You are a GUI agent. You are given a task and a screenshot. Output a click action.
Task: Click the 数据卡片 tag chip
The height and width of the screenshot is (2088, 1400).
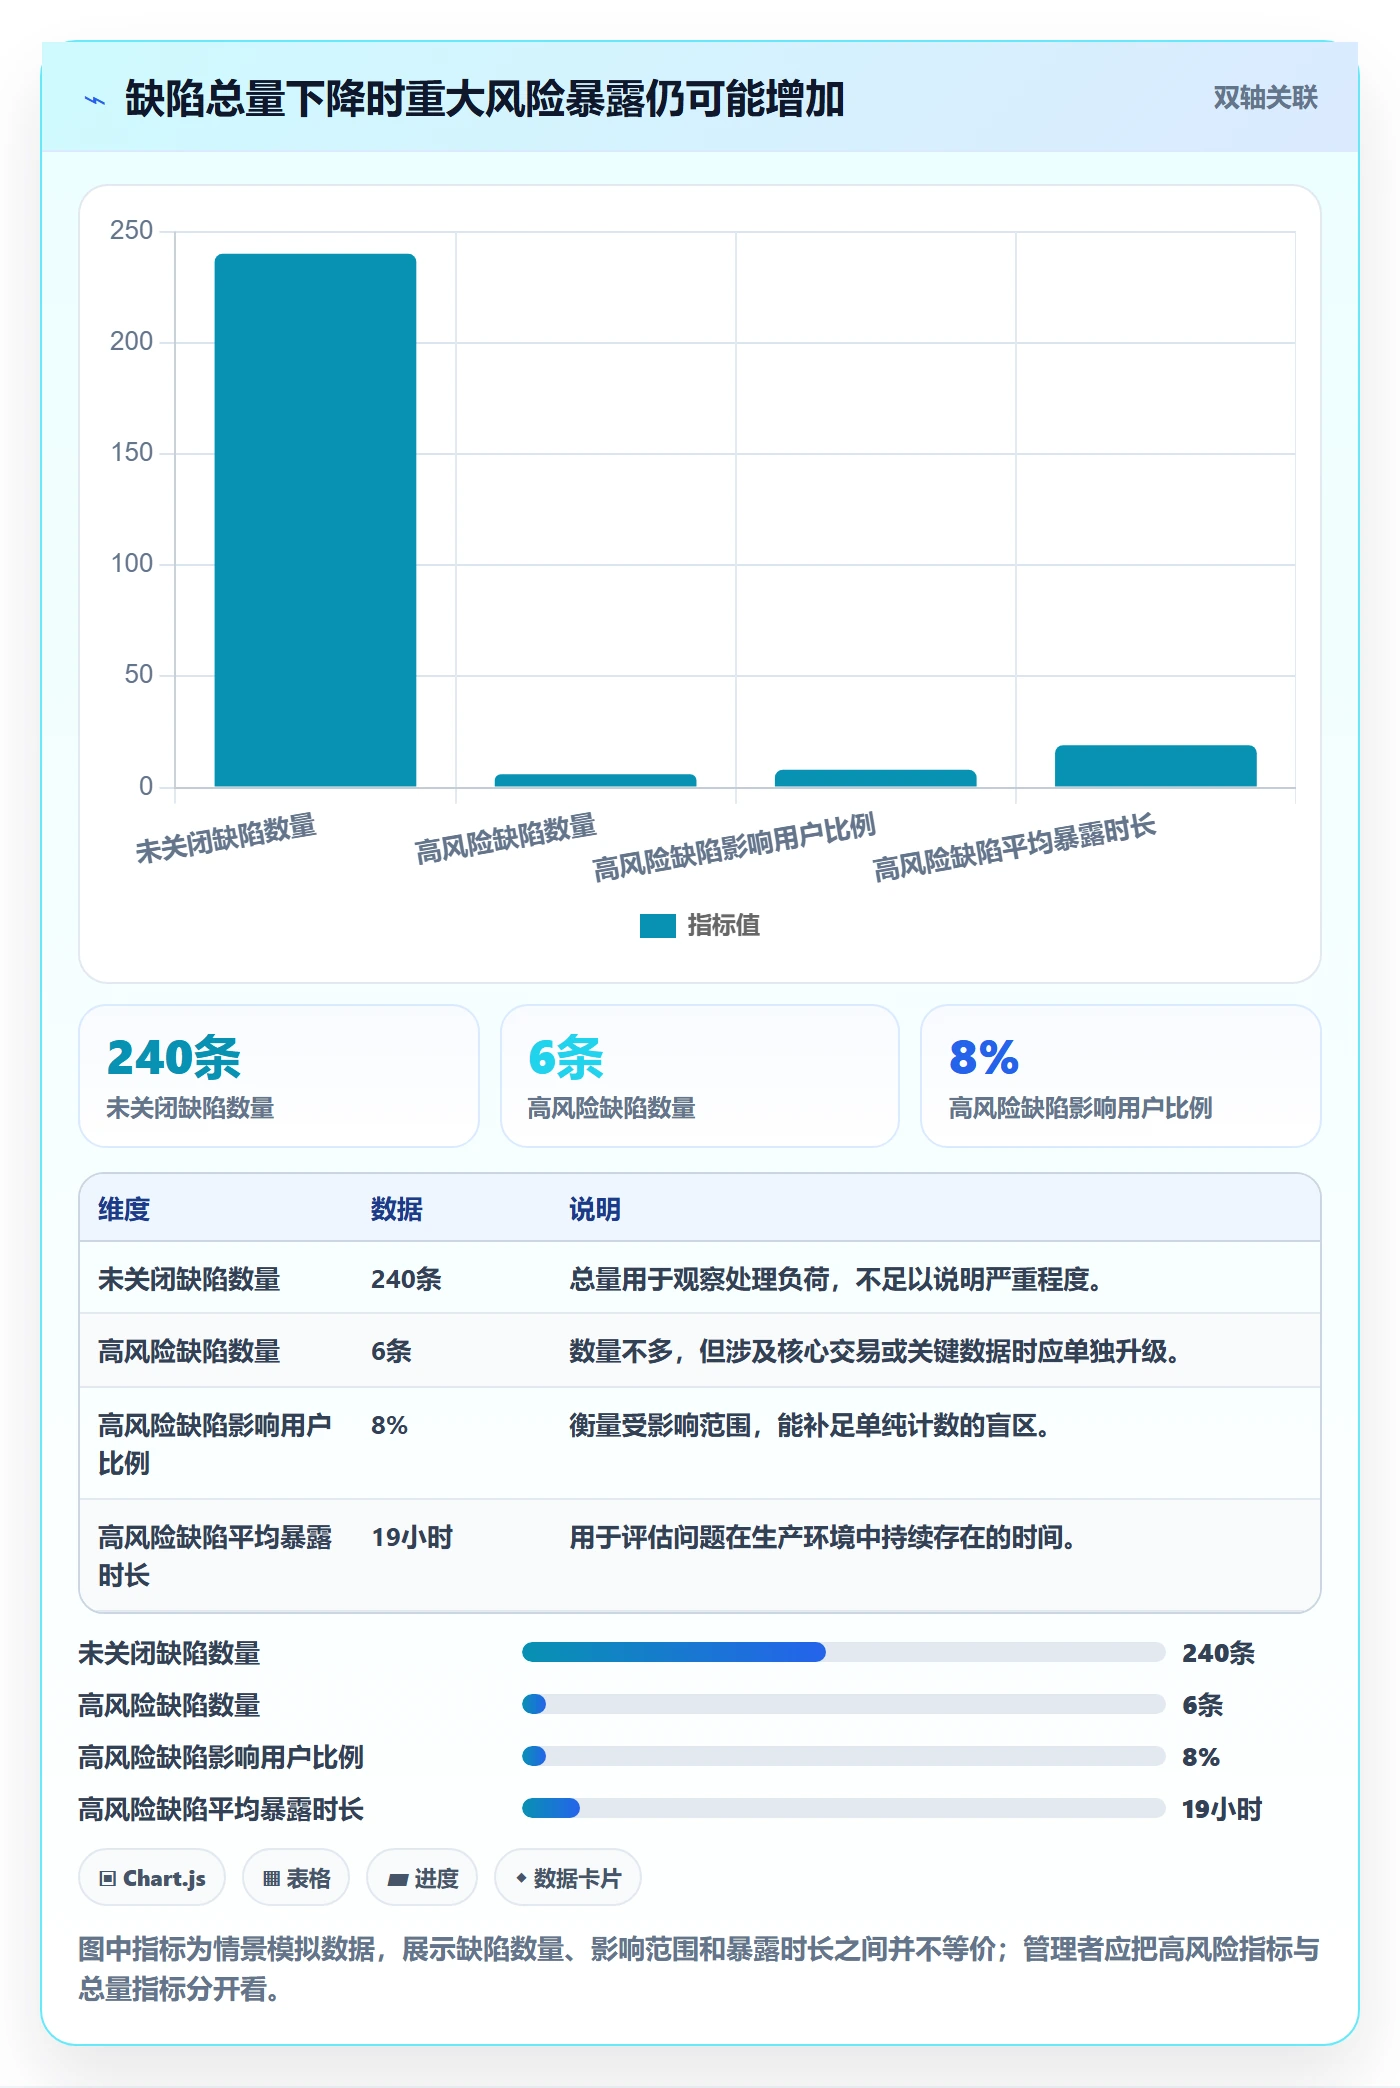tap(568, 1878)
